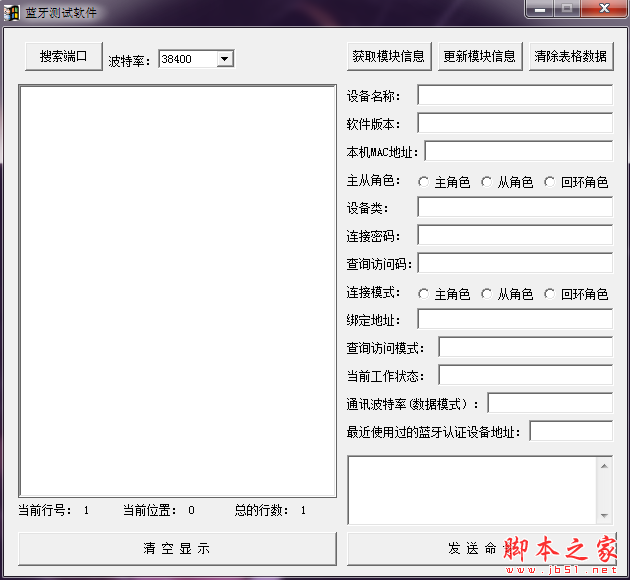Focus the 软件版本 input field
Viewport: 630px width, 581px height.
coord(515,123)
